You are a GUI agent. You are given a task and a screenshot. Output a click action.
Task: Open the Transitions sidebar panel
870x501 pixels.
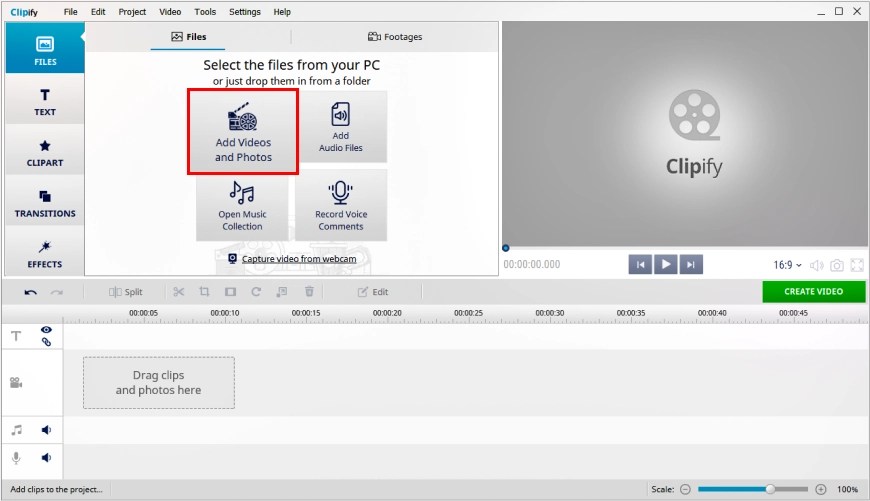coord(45,203)
